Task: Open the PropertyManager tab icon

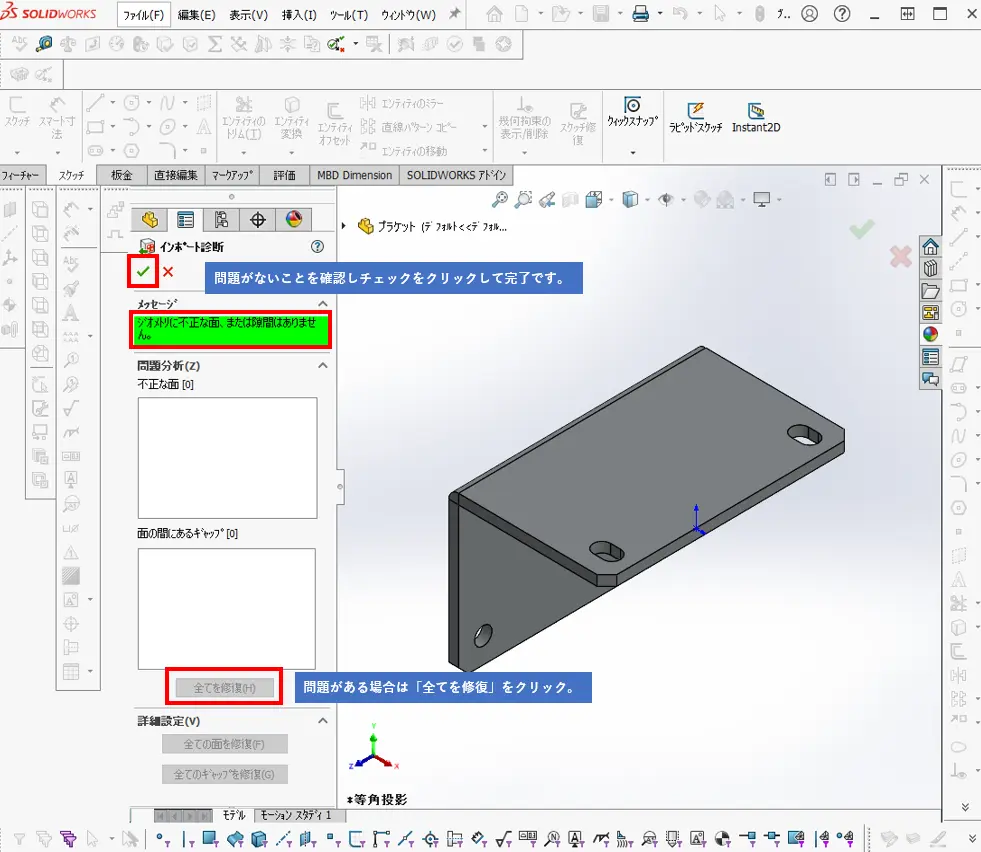Action: (x=186, y=220)
